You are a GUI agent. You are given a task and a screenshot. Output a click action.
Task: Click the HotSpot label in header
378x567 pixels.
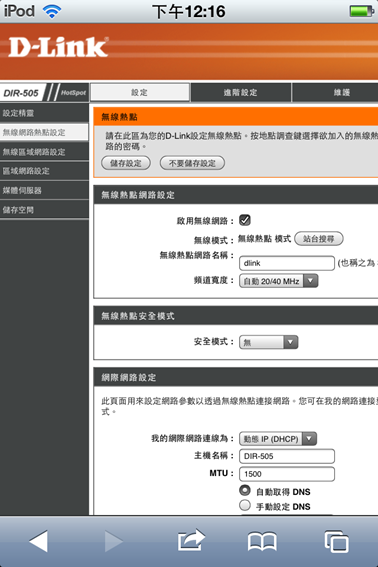(x=73, y=93)
